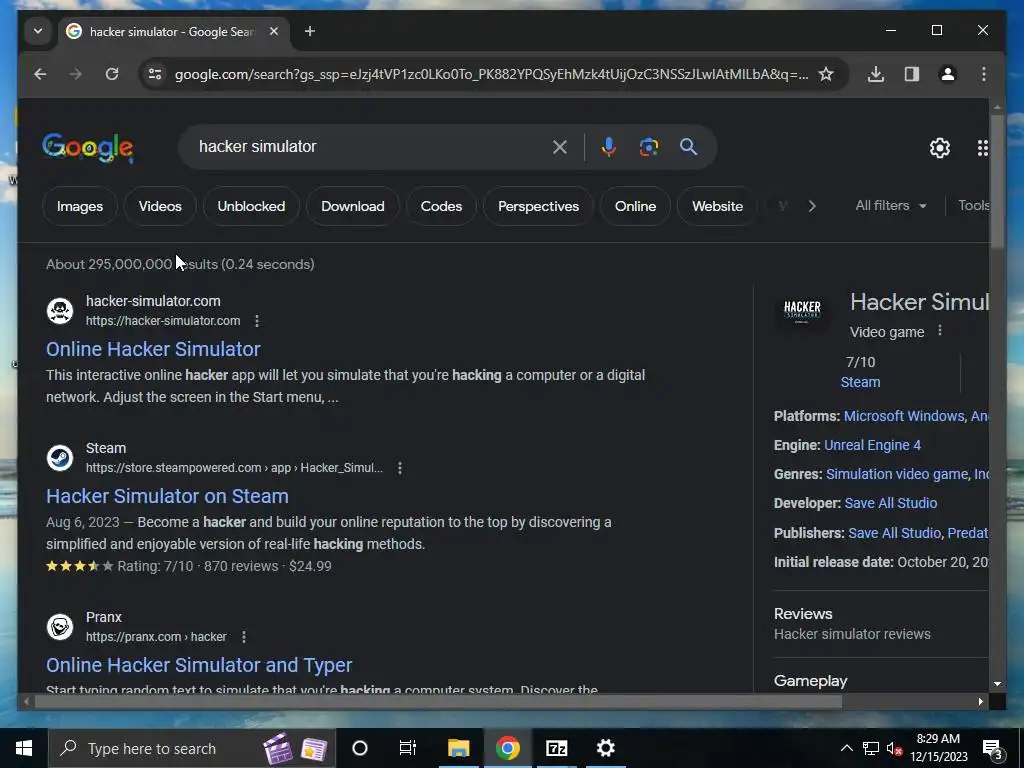Open options for the Steam result
The width and height of the screenshot is (1024, 768).
click(x=400, y=468)
